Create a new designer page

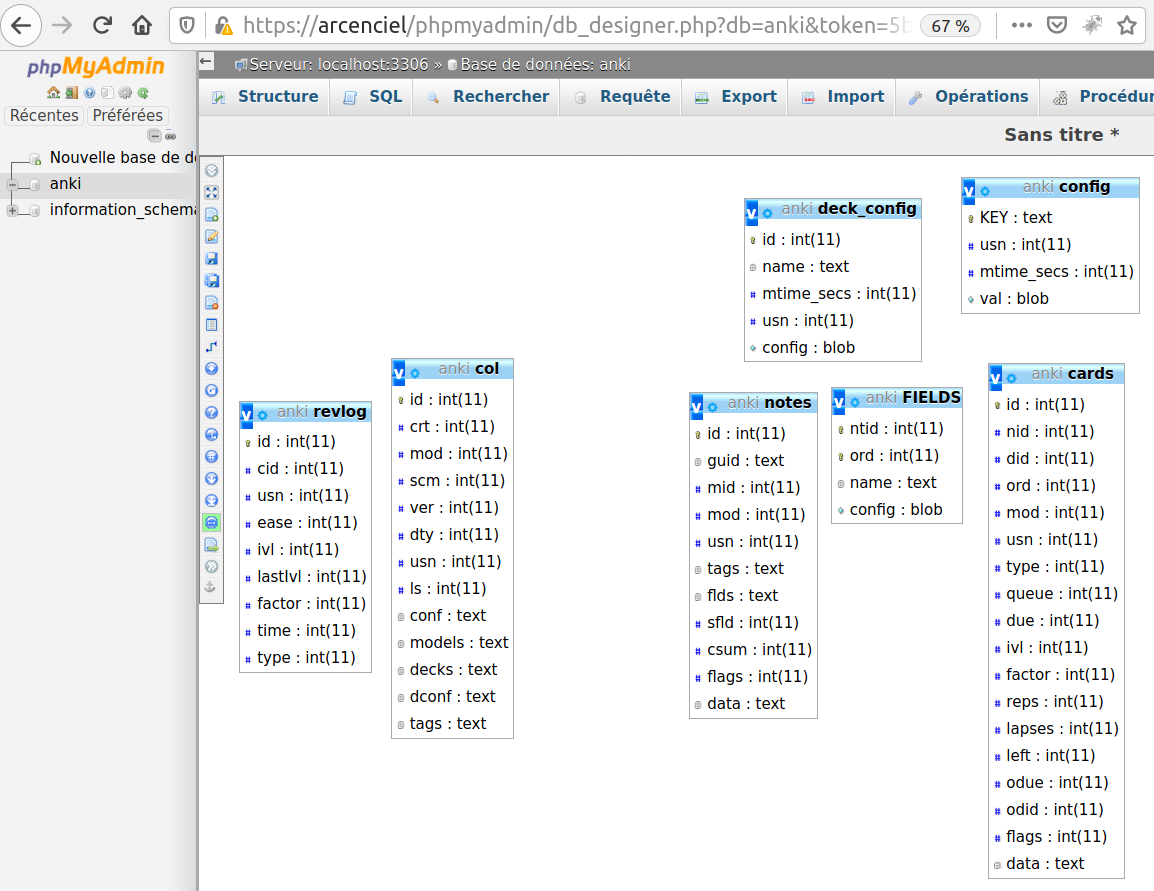pos(211,215)
